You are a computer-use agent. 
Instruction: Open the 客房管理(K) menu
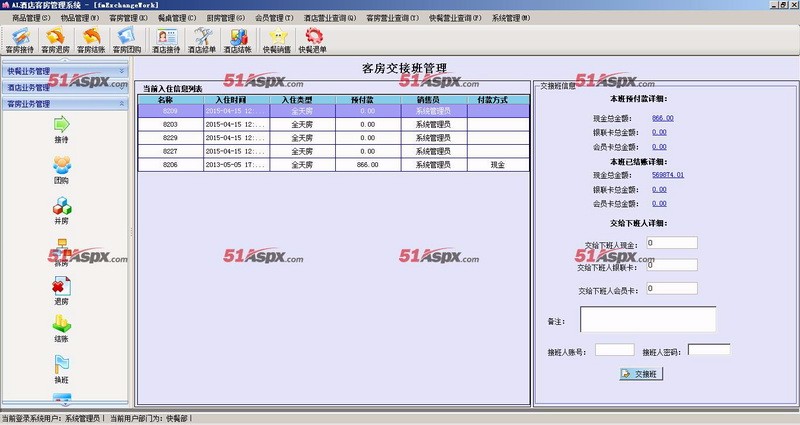tap(128, 18)
